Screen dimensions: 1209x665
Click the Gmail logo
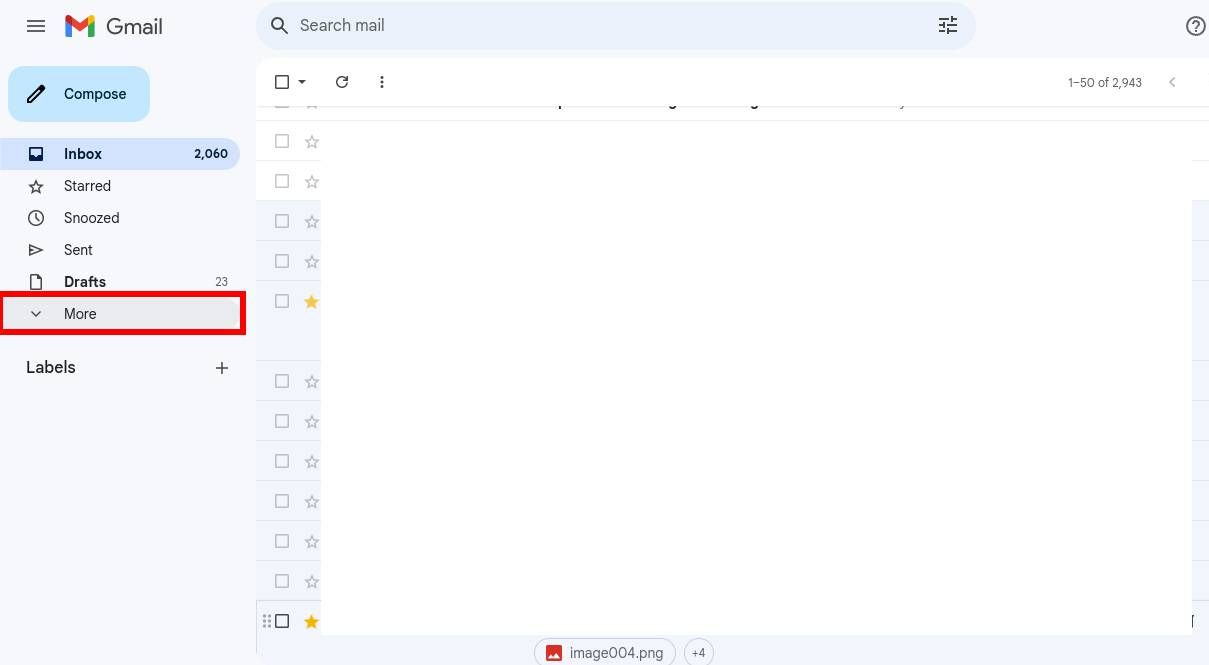click(112, 26)
